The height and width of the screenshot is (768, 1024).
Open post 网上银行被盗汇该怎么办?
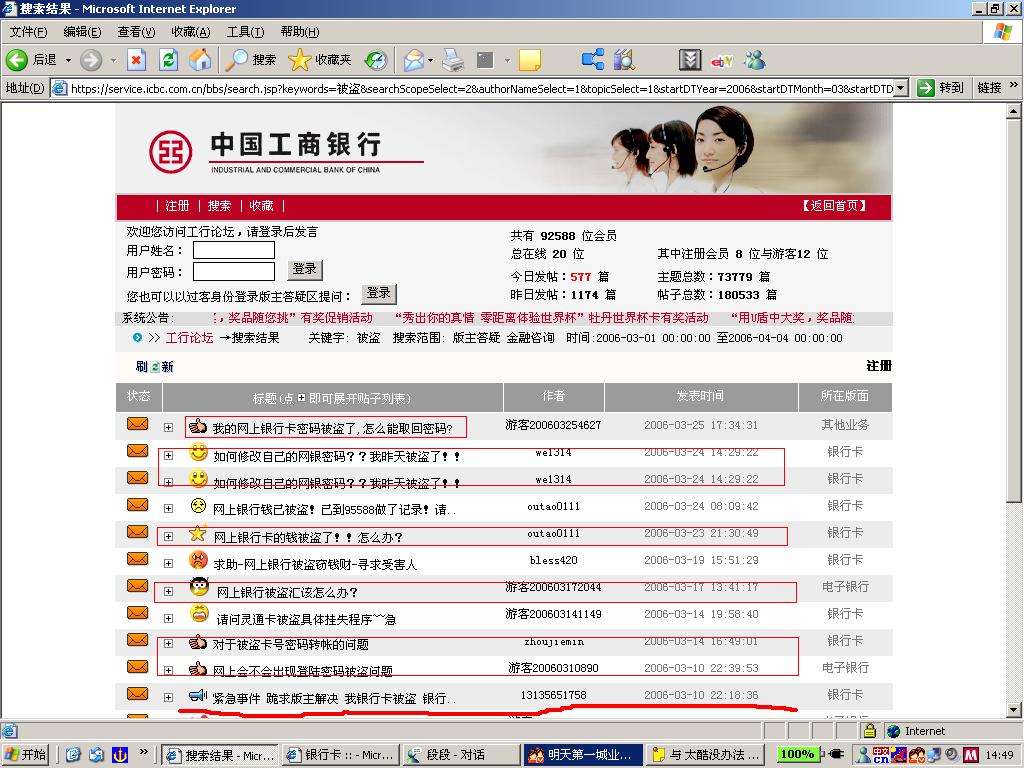(287, 592)
